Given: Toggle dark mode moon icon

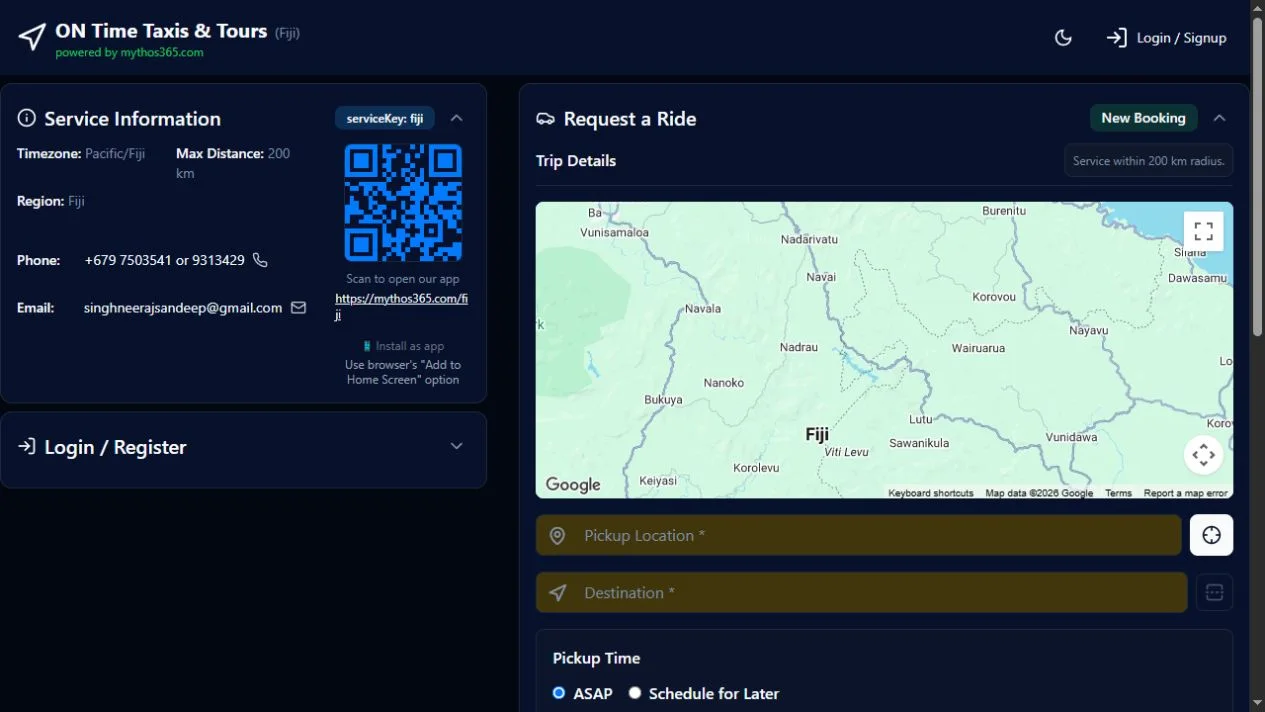Looking at the screenshot, I should tap(1063, 38).
